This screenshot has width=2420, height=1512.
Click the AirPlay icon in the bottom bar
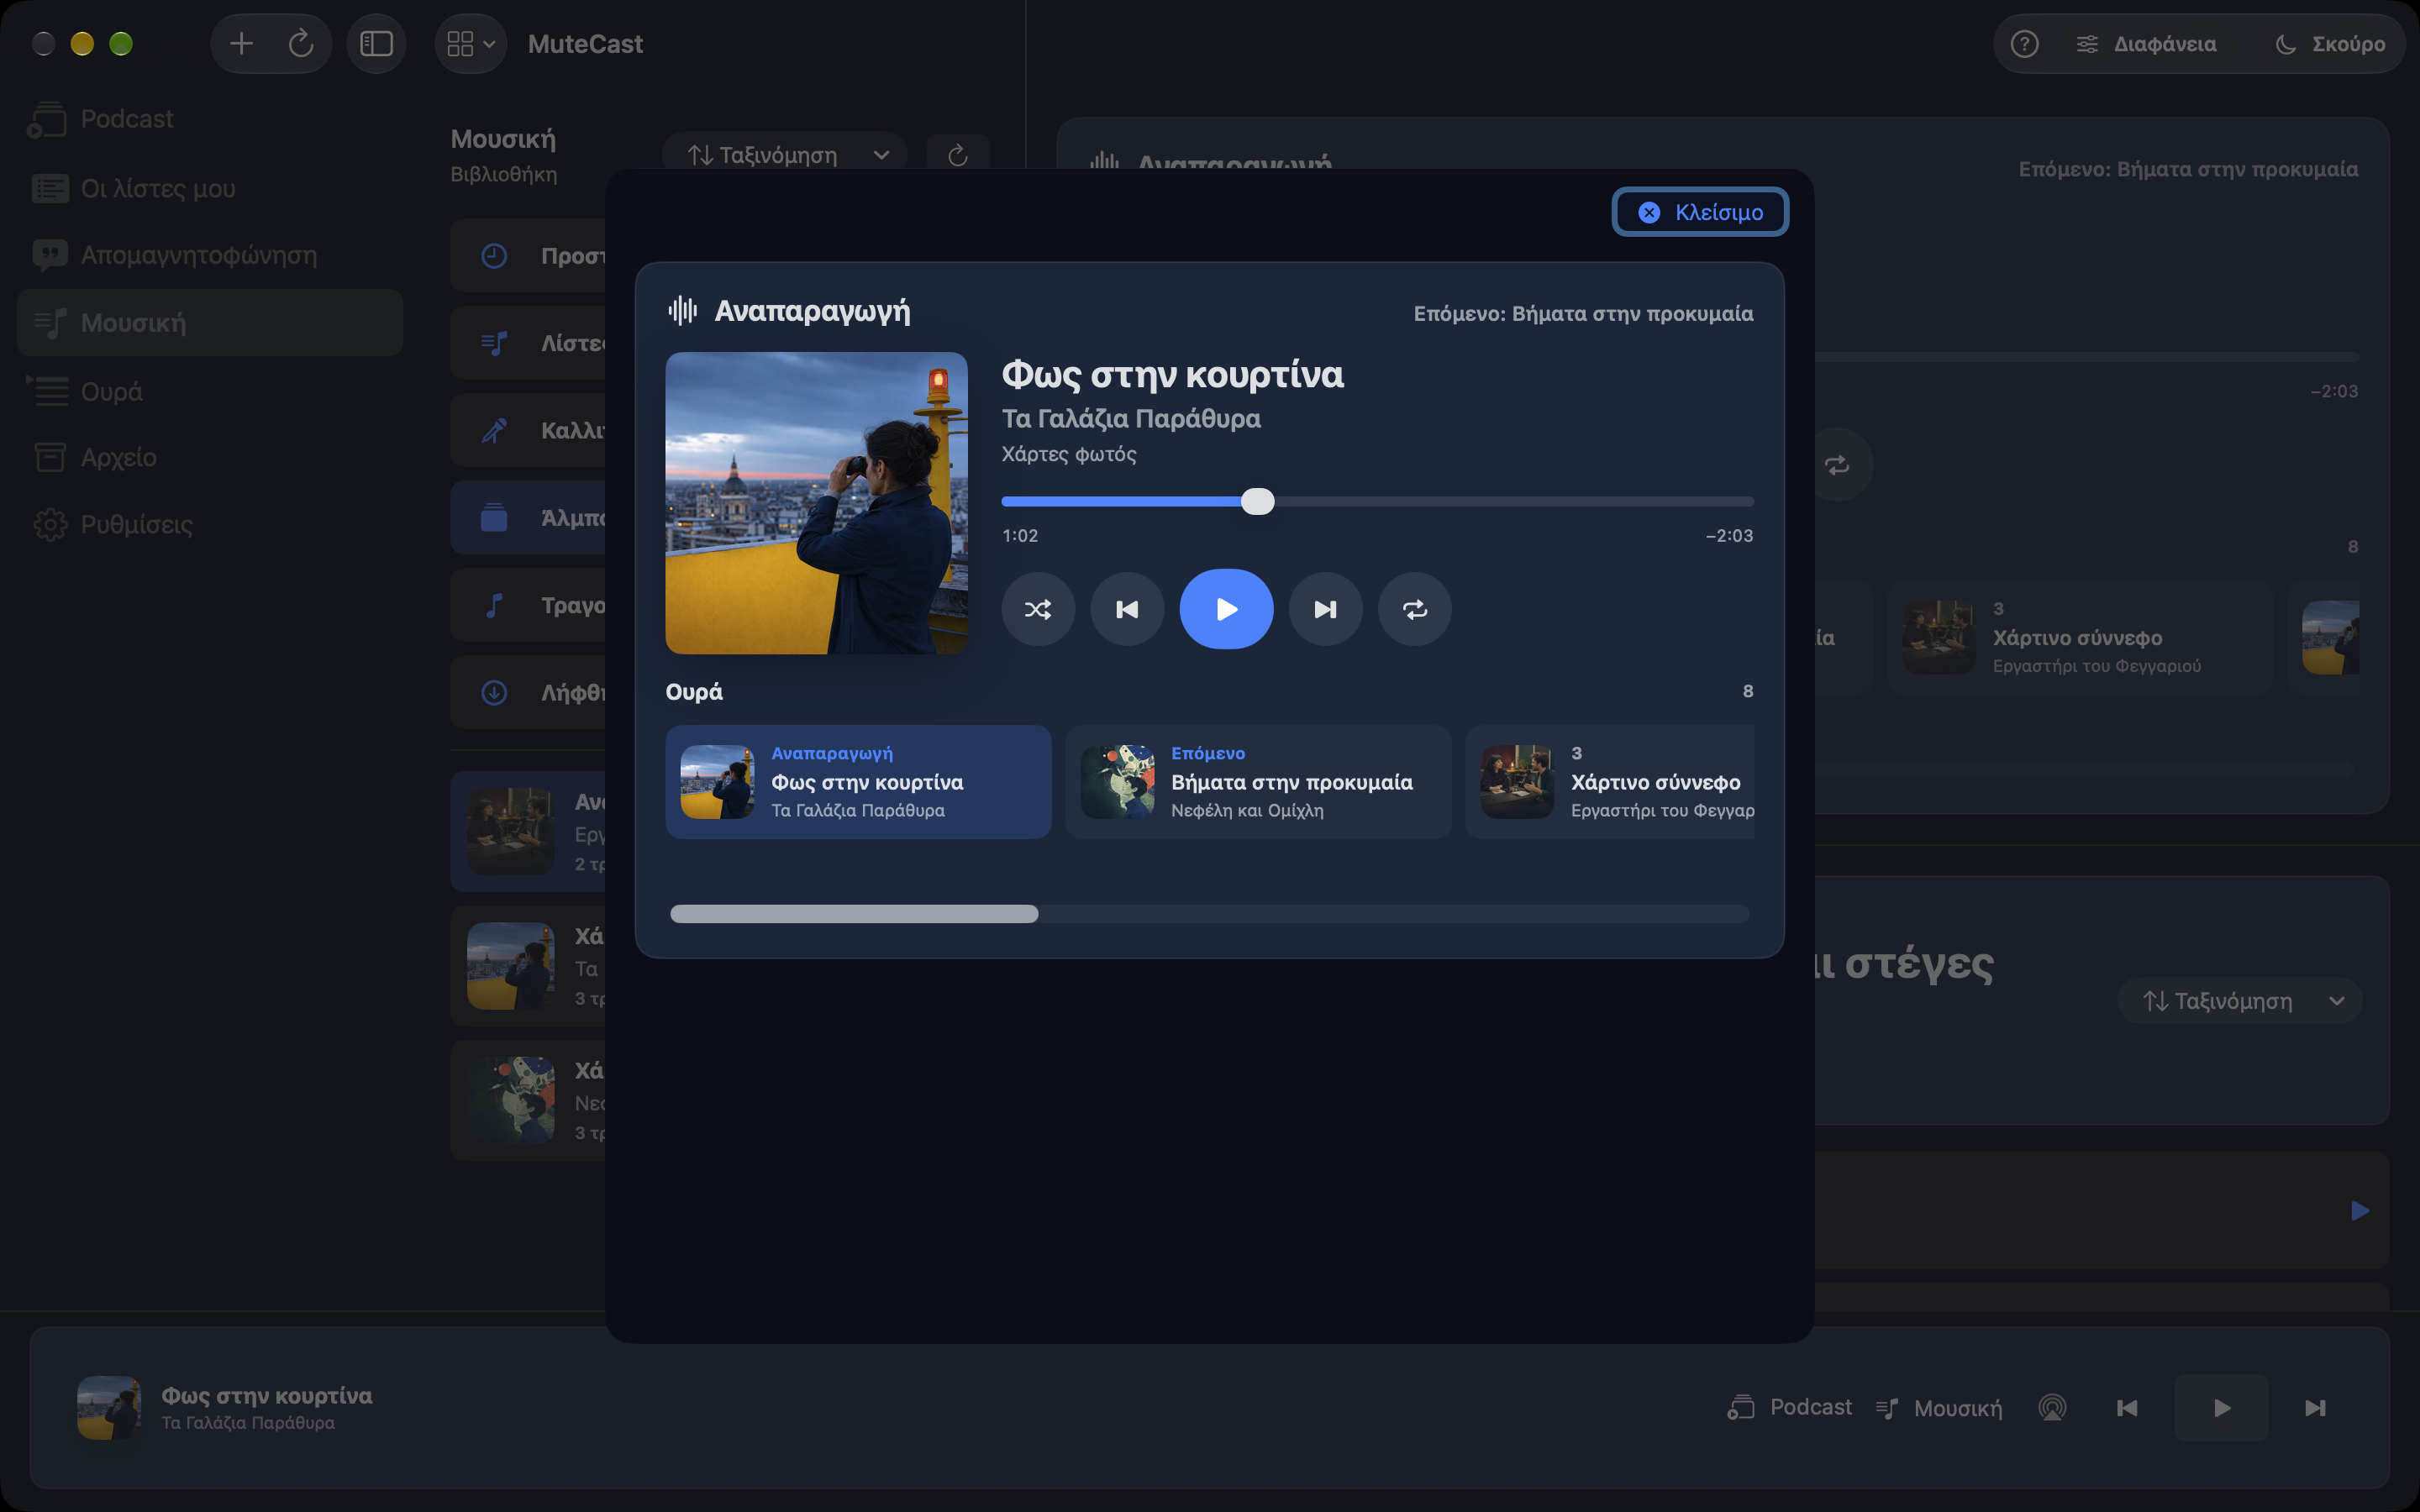coord(2052,1408)
